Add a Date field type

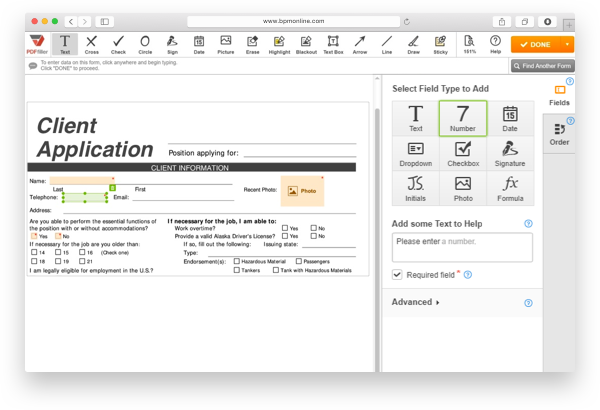click(x=510, y=118)
